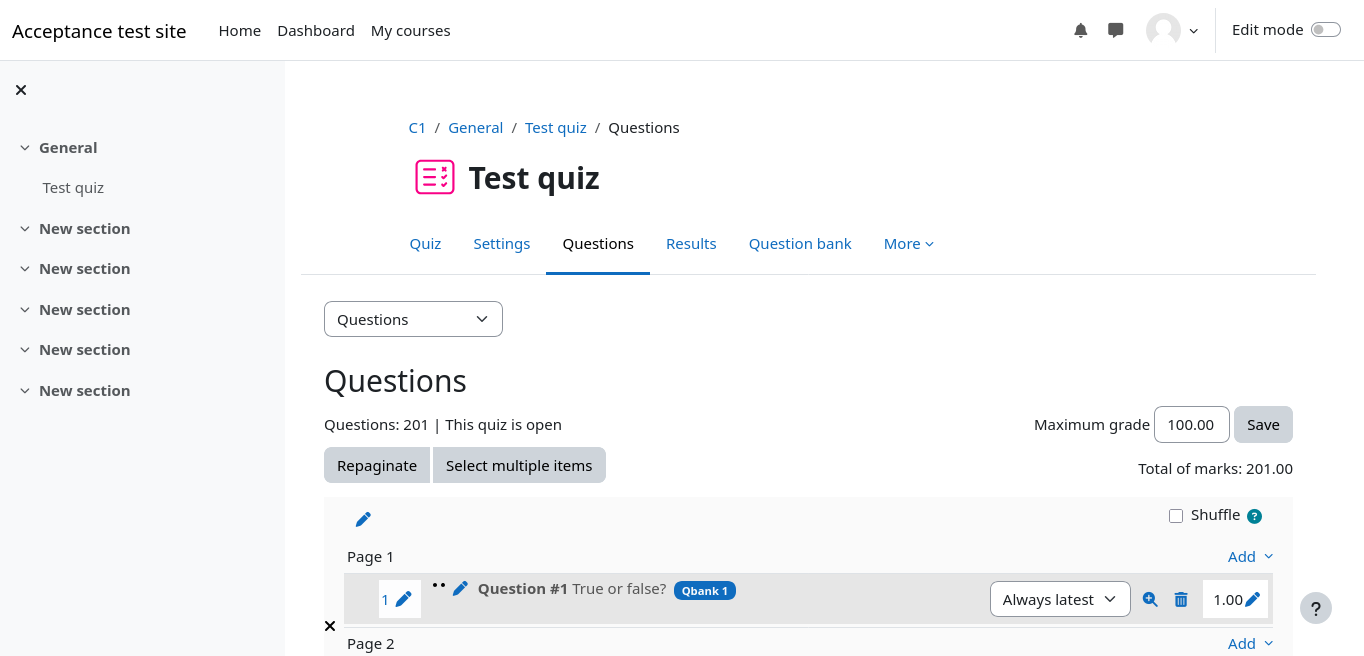Click the Repaginate button
This screenshot has height=656, width=1364.
pos(377,465)
